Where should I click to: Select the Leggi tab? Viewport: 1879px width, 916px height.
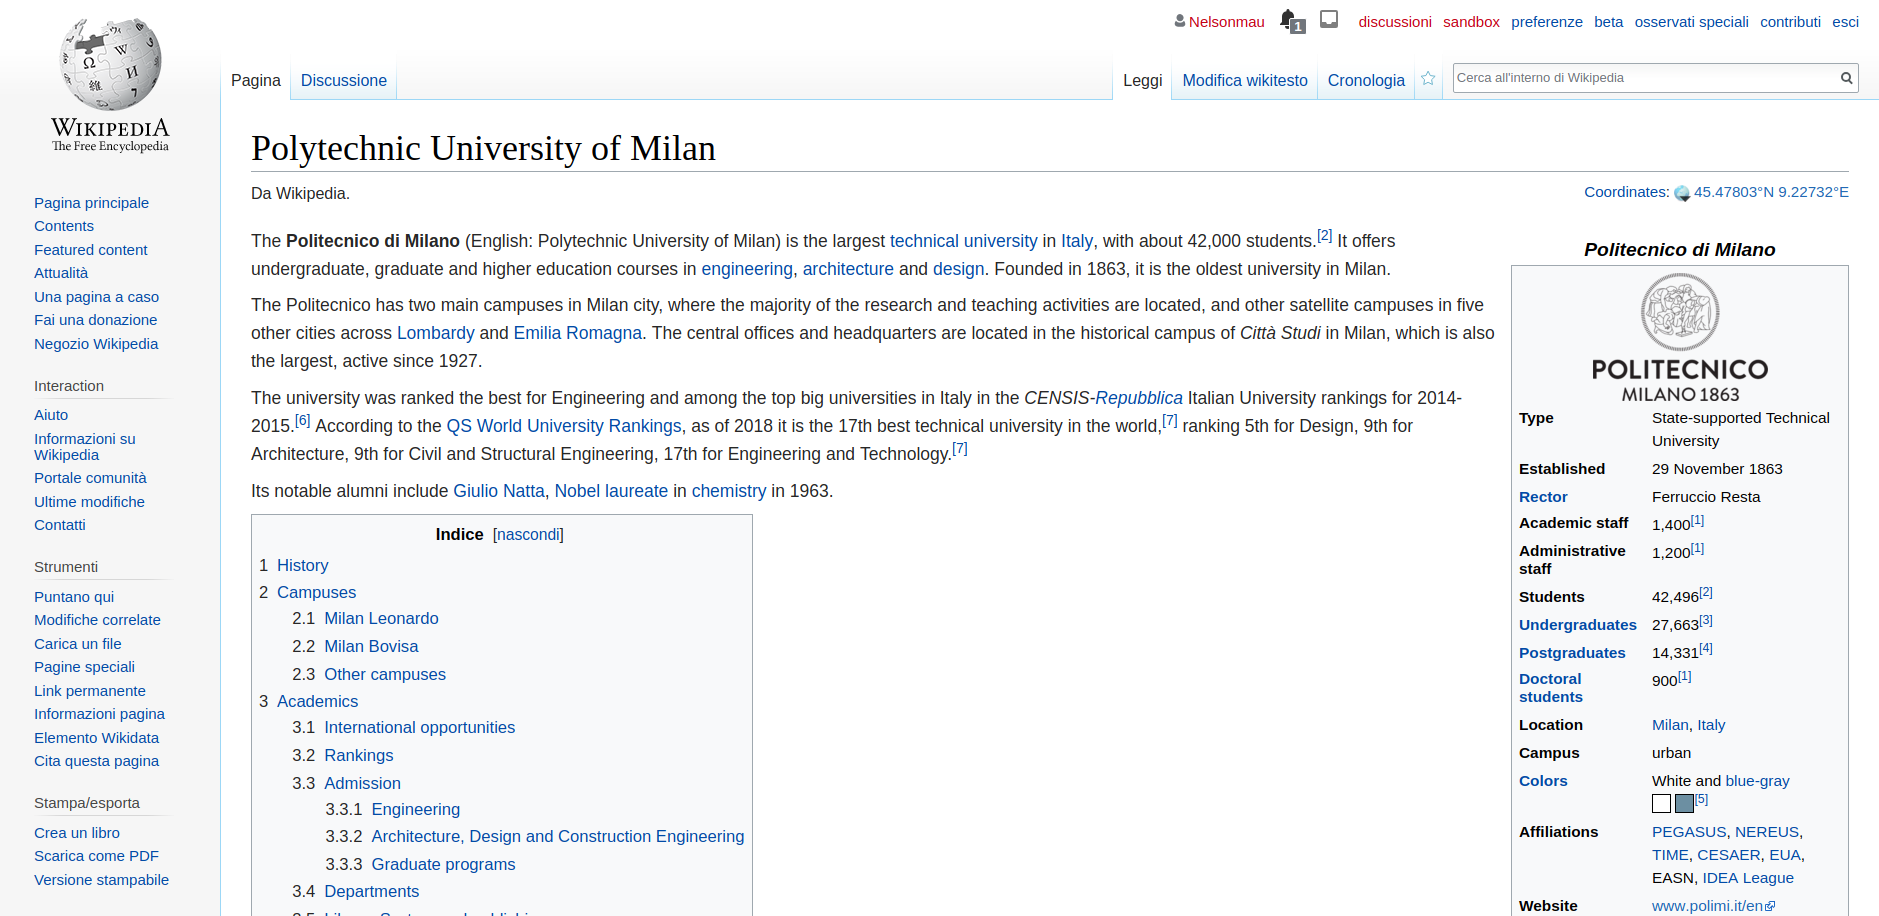1142,80
